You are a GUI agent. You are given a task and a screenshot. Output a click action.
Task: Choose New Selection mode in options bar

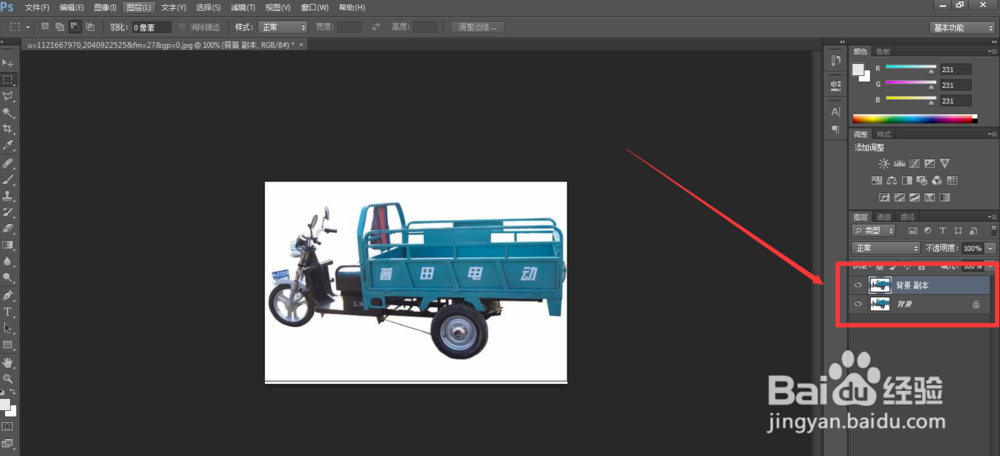click(x=45, y=27)
